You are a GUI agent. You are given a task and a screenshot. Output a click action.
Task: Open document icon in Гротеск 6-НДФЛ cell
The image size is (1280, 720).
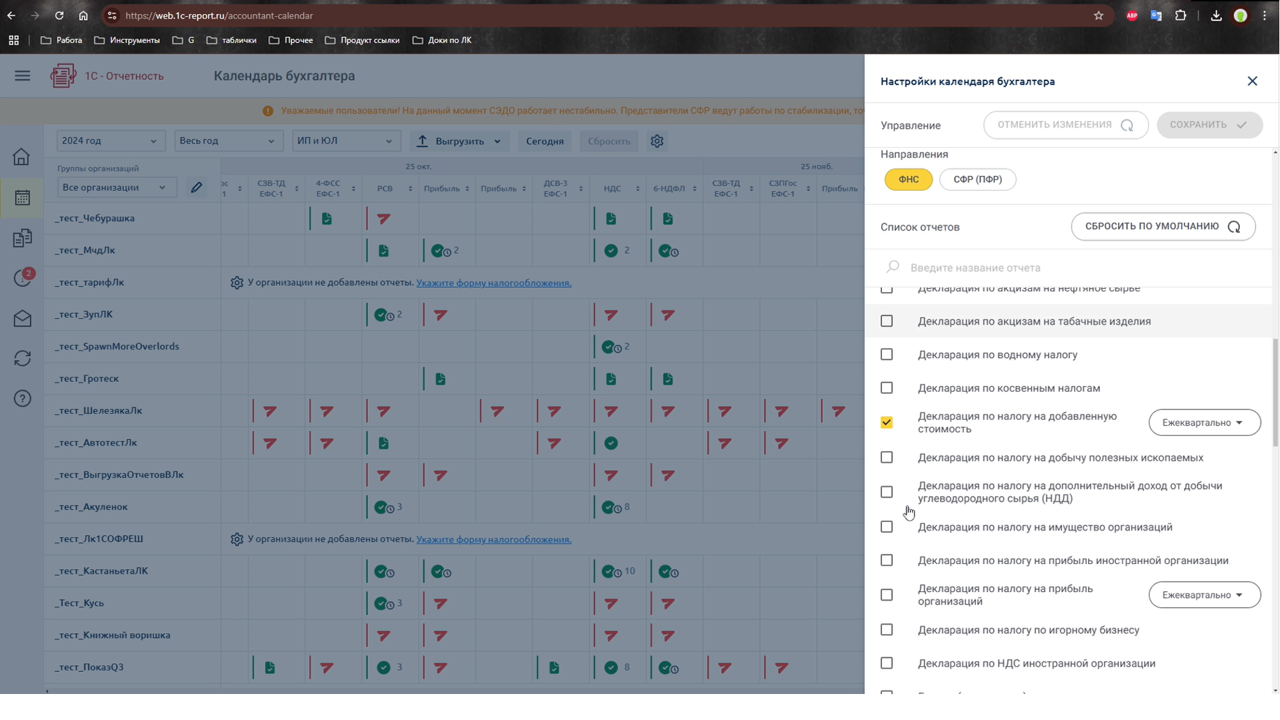tap(668, 379)
